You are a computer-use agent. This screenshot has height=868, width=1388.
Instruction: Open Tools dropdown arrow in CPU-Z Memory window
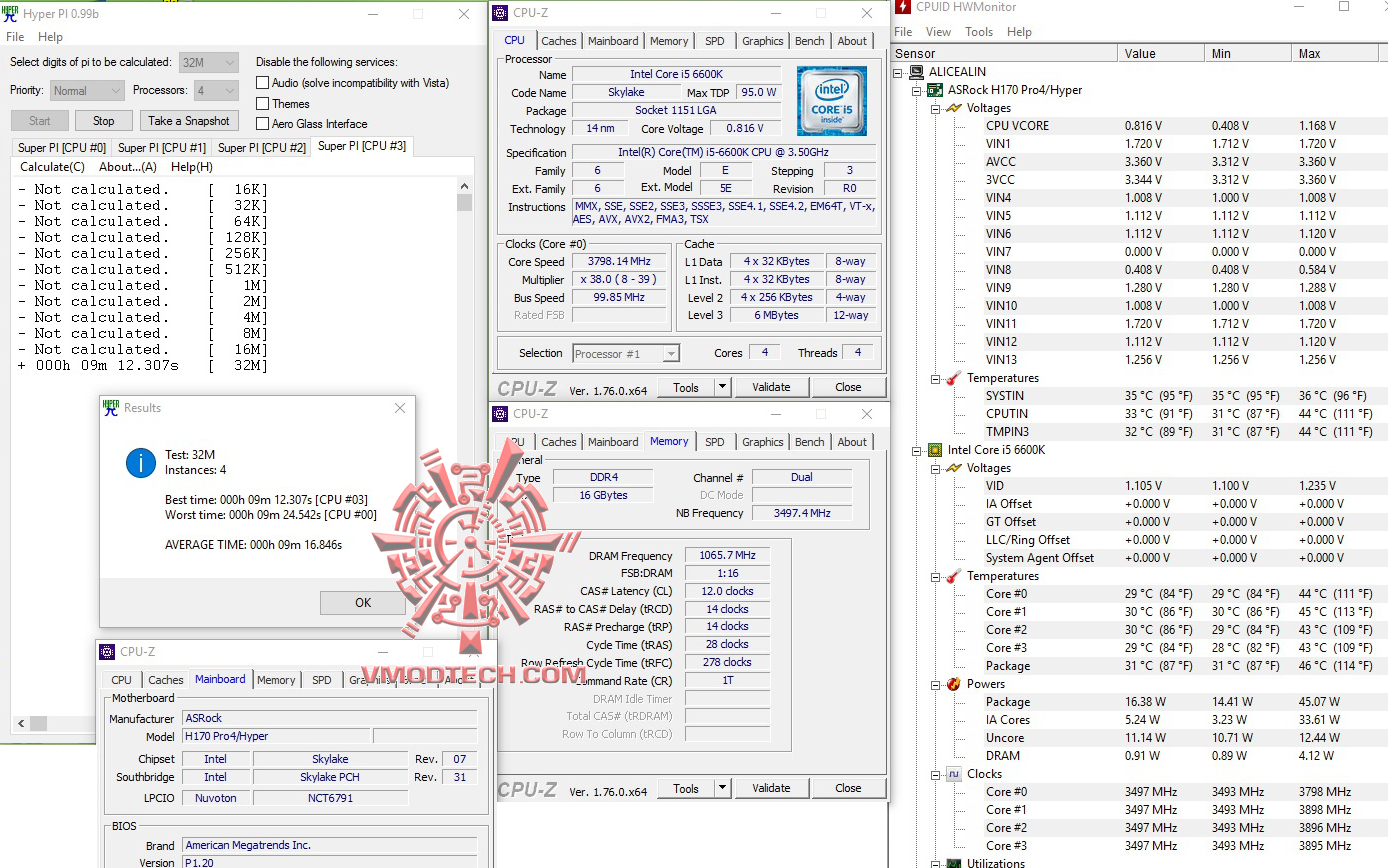point(722,788)
